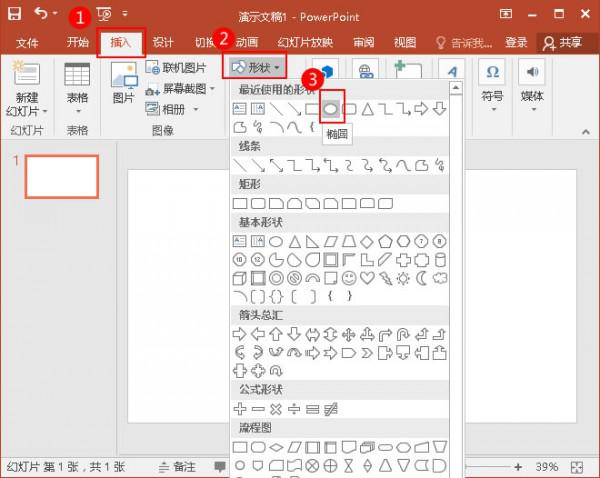The image size is (600, 478).
Task: Click the save icon in title bar
Action: 15,14
